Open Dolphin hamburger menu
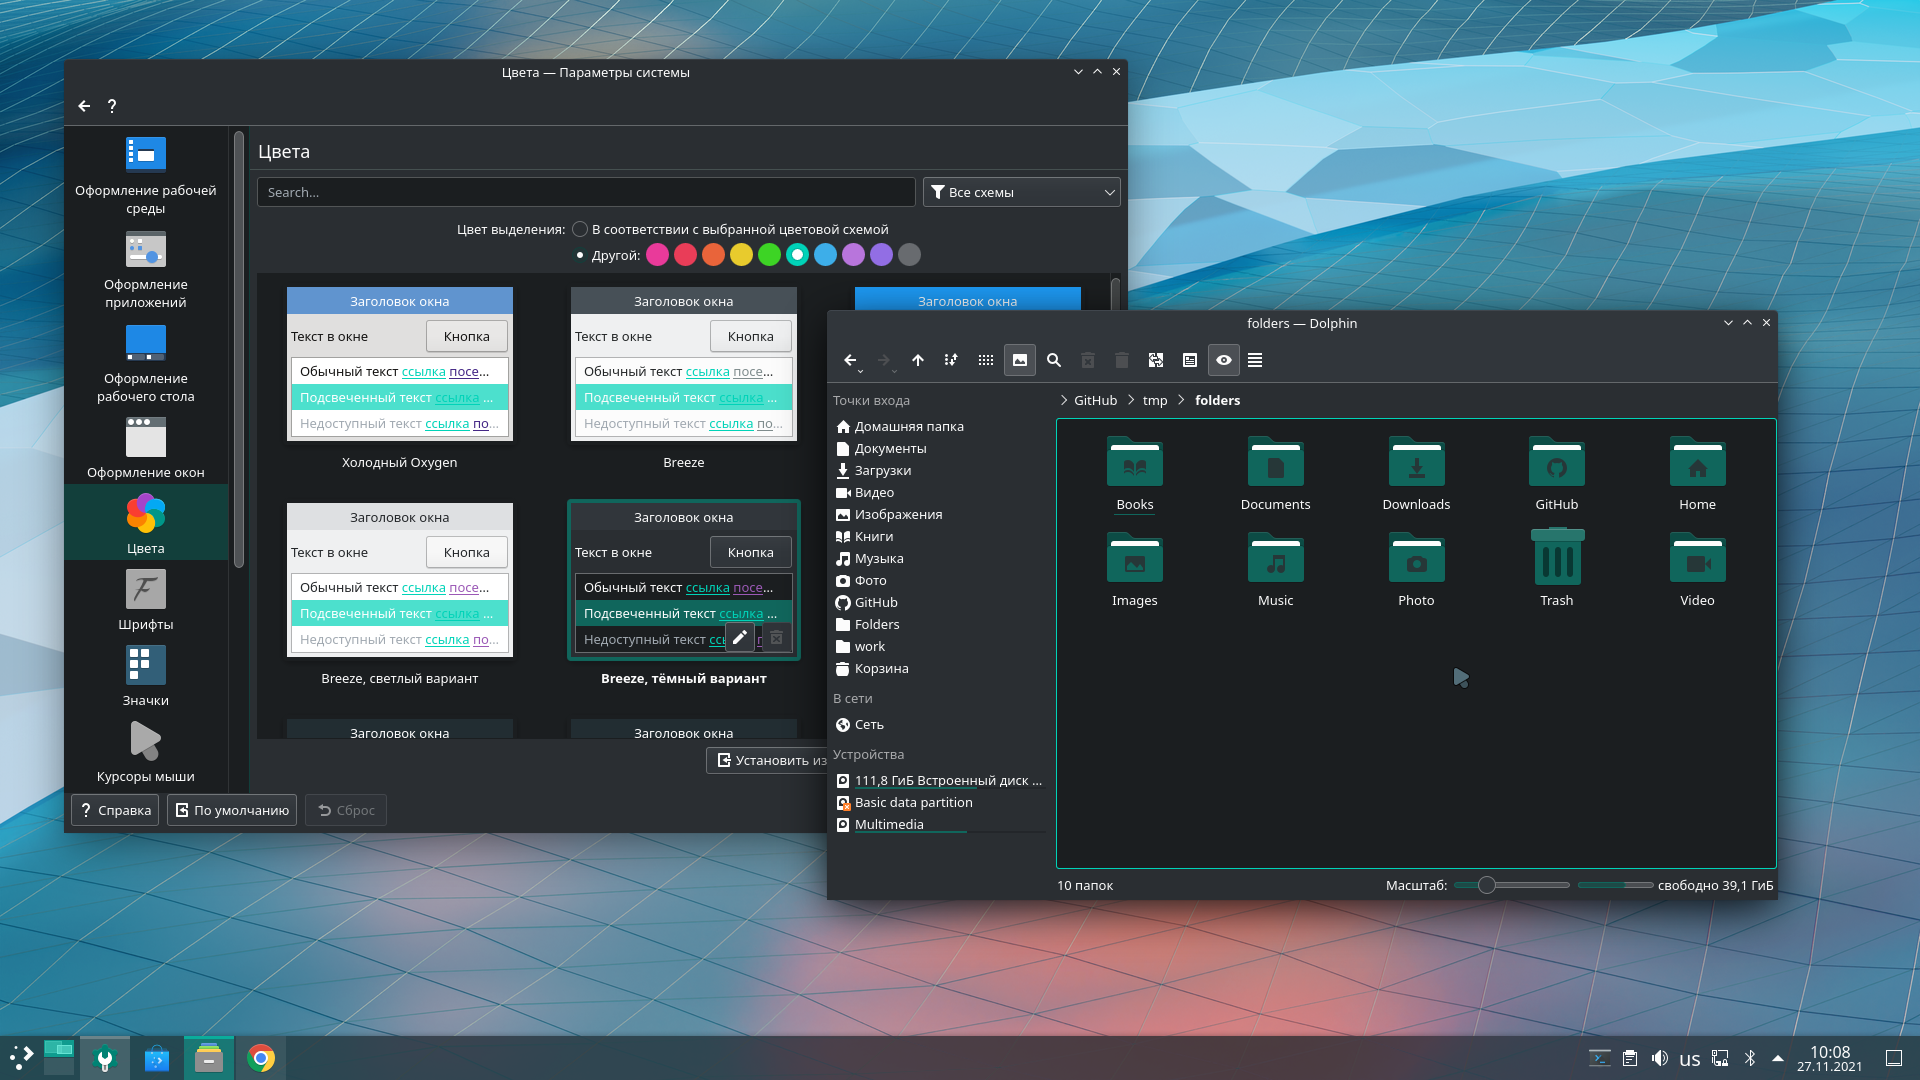The height and width of the screenshot is (1080, 1920). pyautogui.click(x=1255, y=360)
